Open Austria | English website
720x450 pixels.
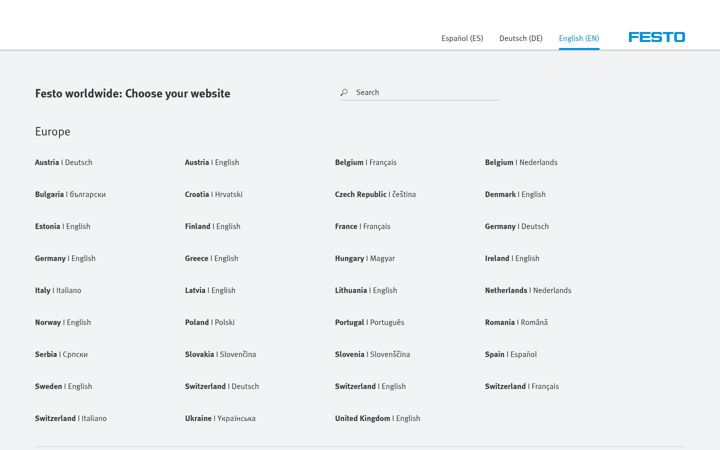[x=212, y=162]
